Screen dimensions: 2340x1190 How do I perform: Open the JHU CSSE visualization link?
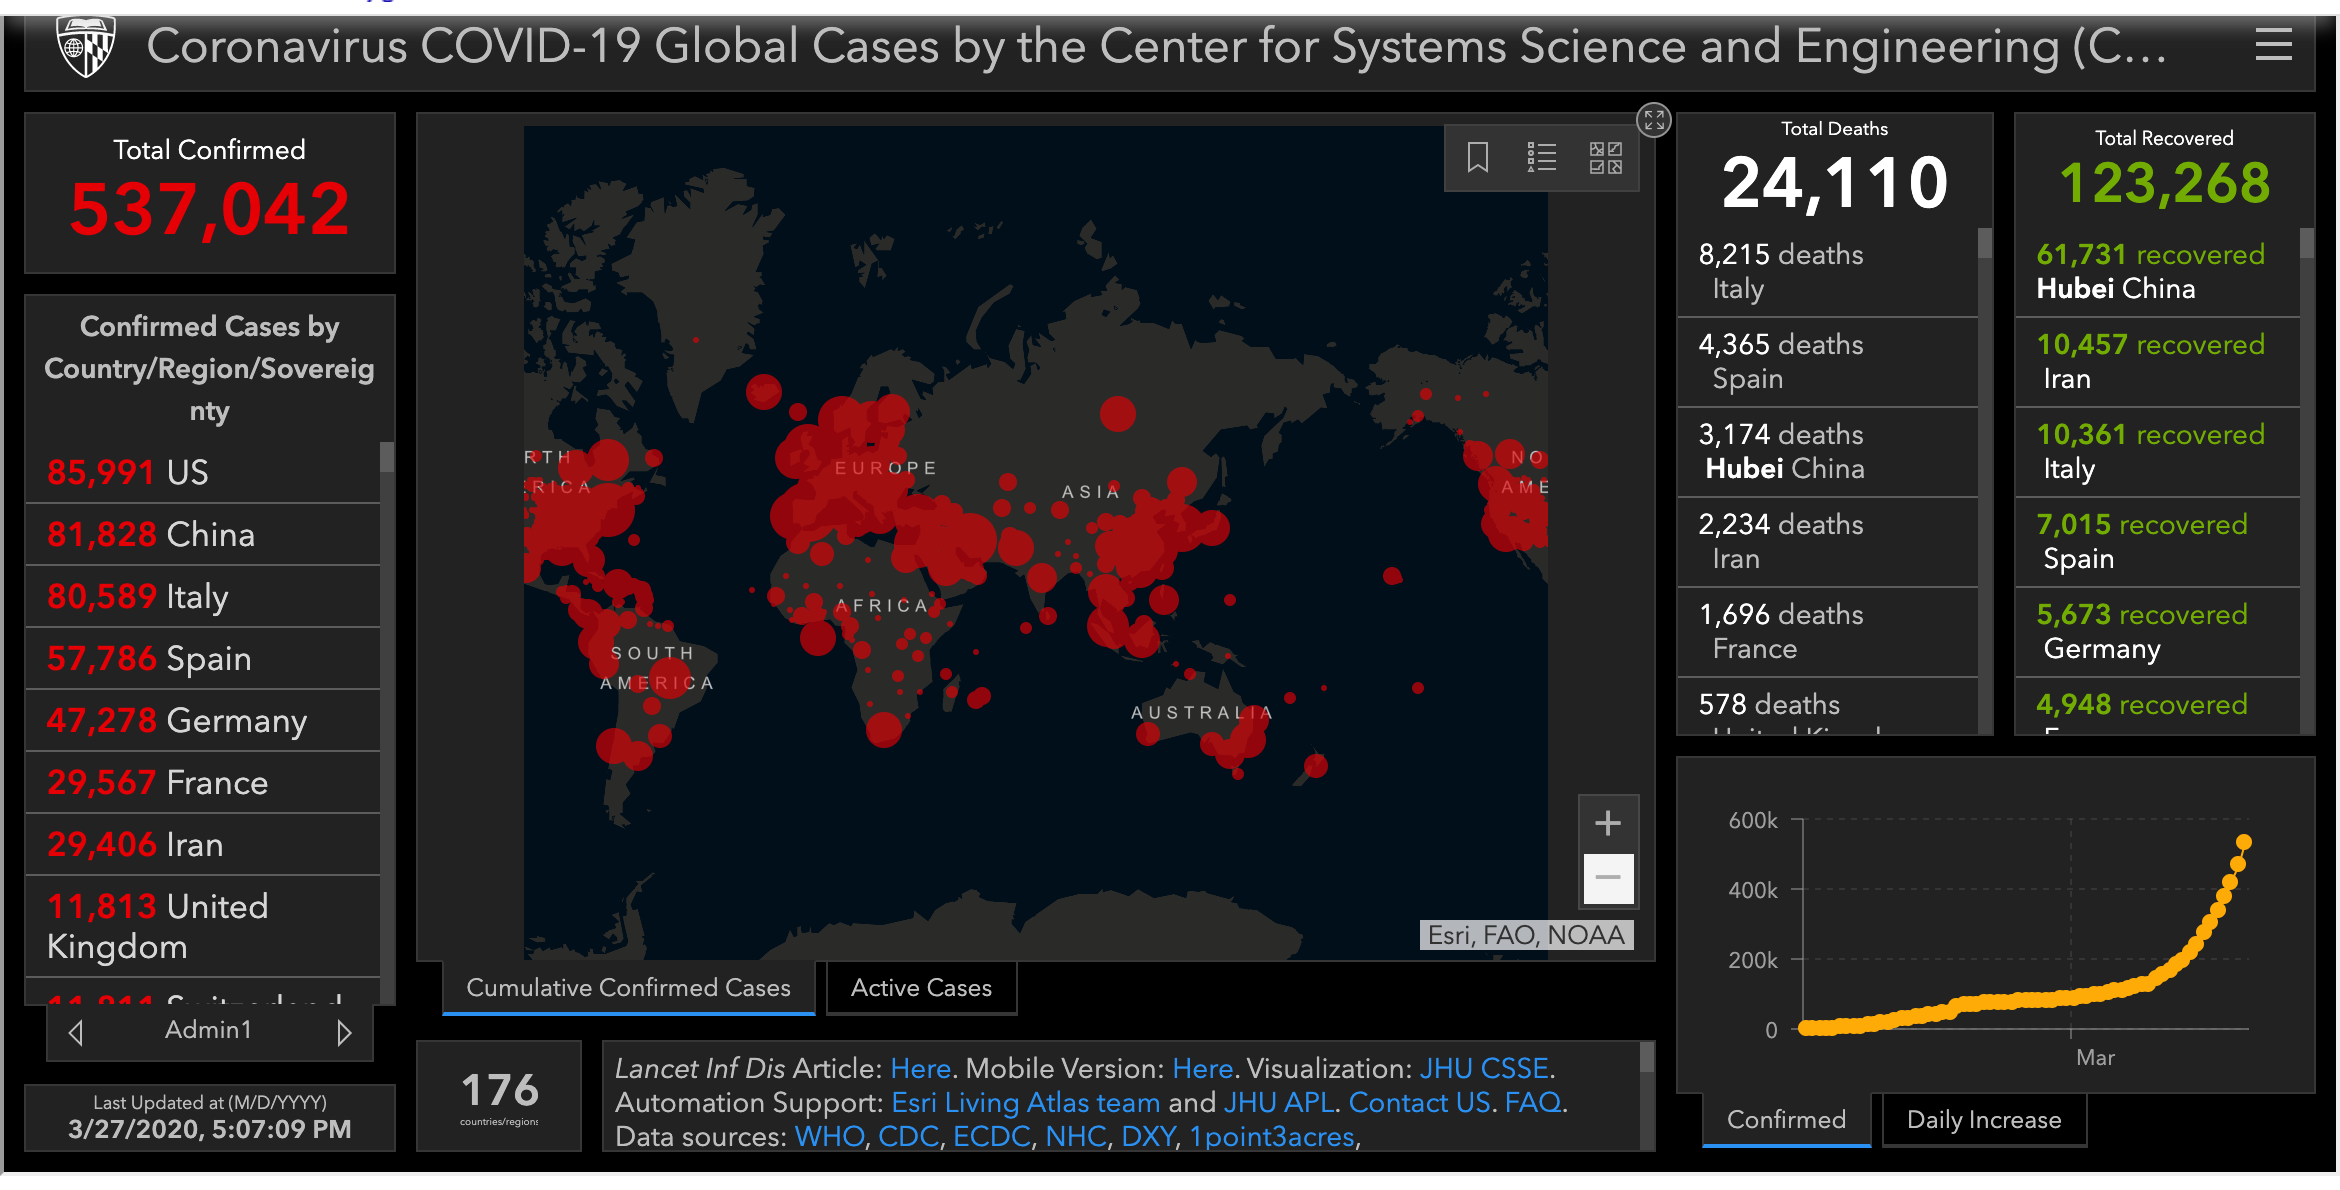[1484, 1068]
